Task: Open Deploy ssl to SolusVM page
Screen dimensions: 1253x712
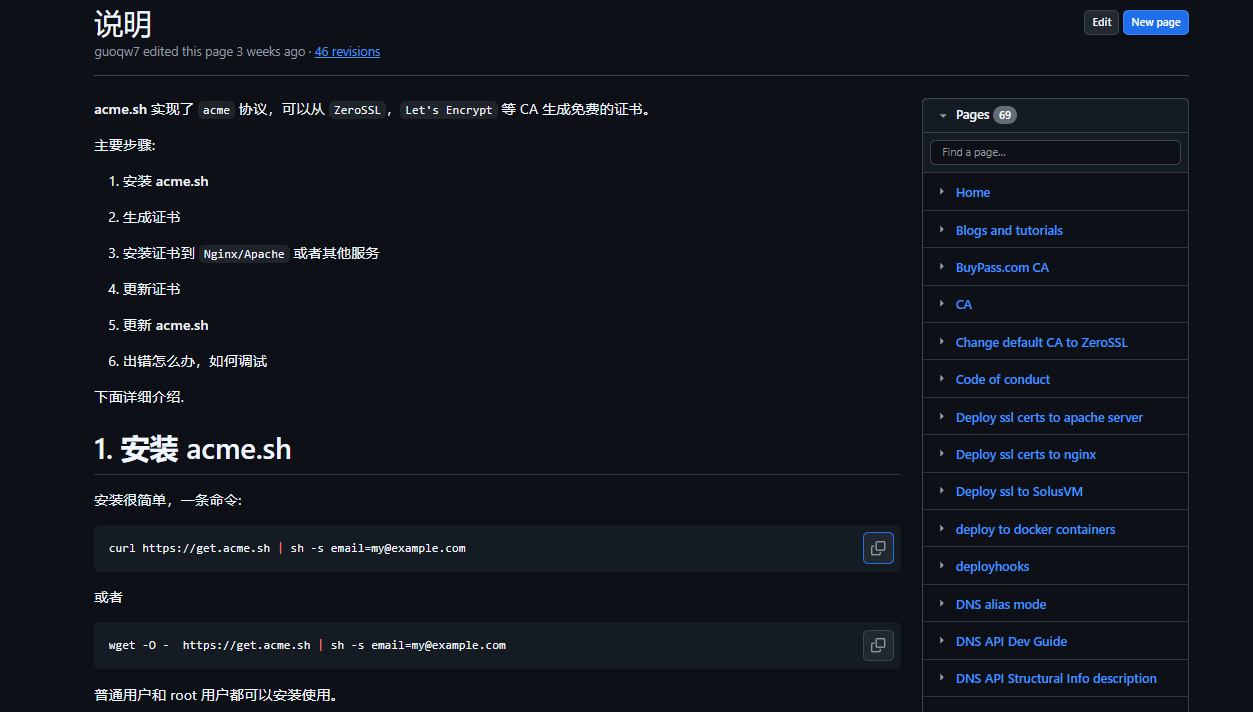Action: [x=1019, y=492]
